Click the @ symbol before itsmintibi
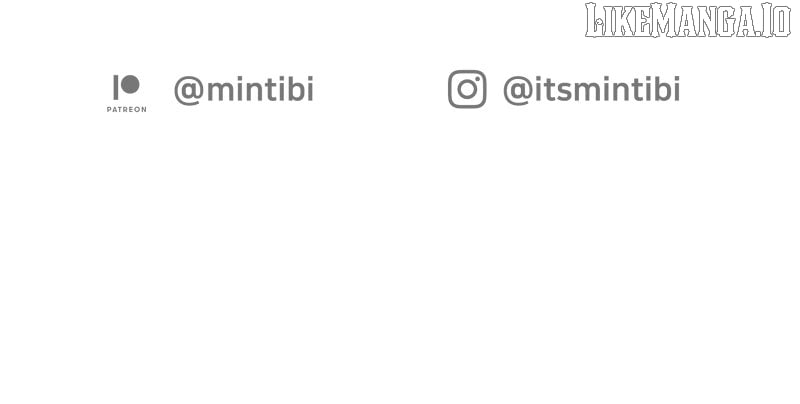The height and width of the screenshot is (404, 800). pos(517,90)
